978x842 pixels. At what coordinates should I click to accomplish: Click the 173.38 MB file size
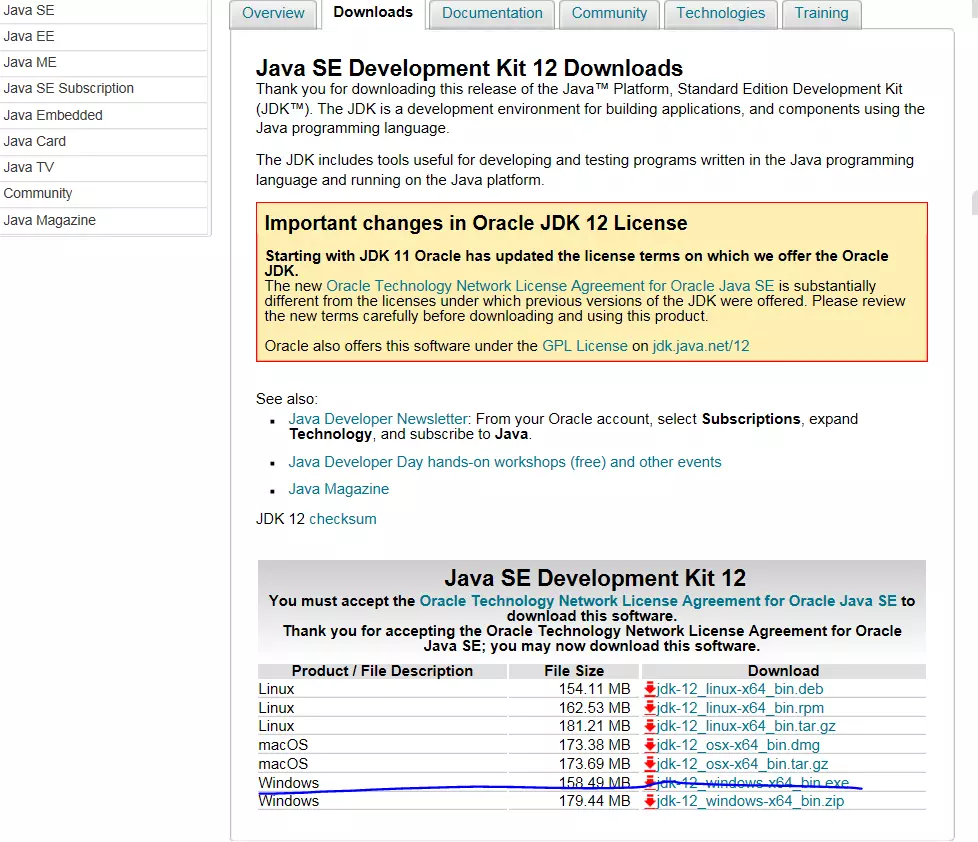594,745
